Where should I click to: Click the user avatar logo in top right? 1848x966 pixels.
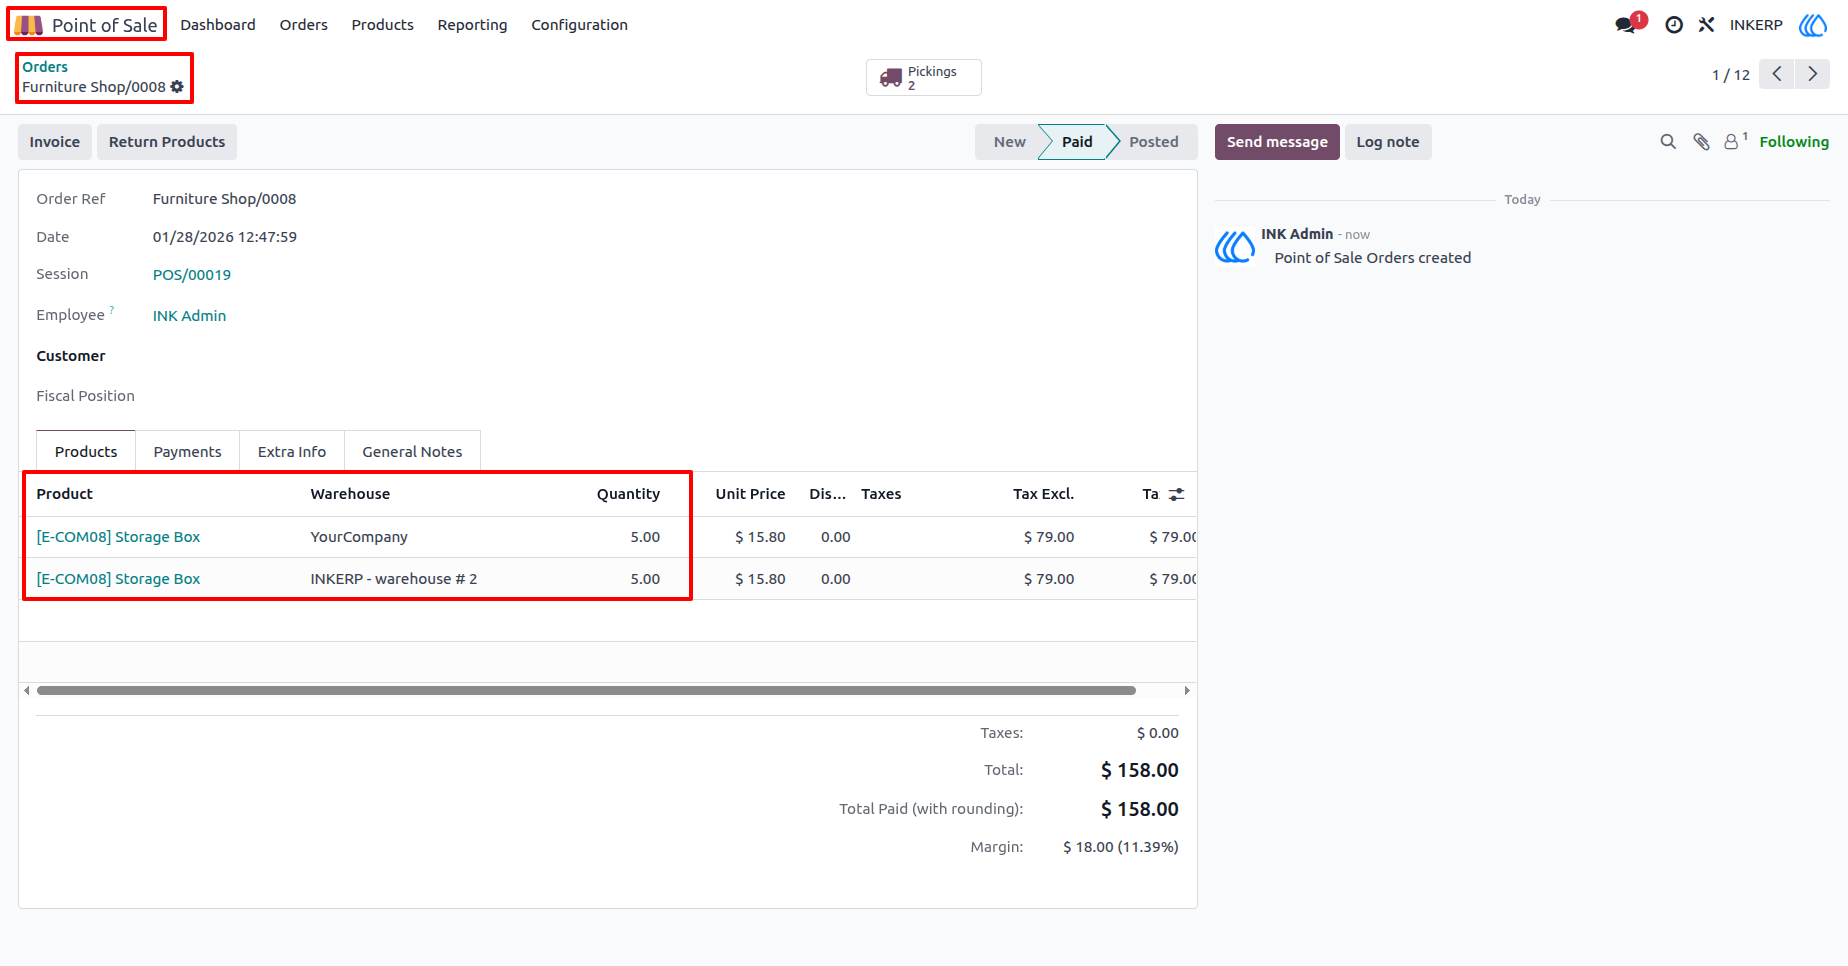[x=1813, y=25]
